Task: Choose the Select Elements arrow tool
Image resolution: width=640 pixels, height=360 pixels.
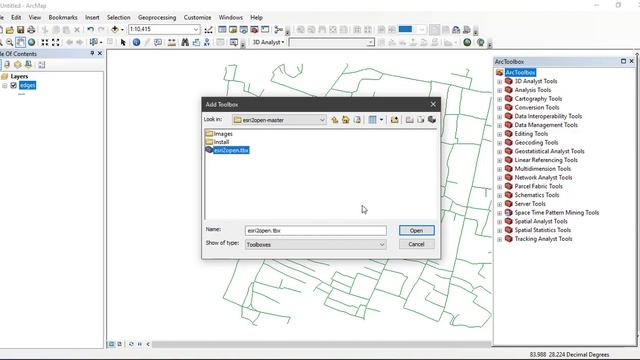Action: pyautogui.click(x=123, y=42)
